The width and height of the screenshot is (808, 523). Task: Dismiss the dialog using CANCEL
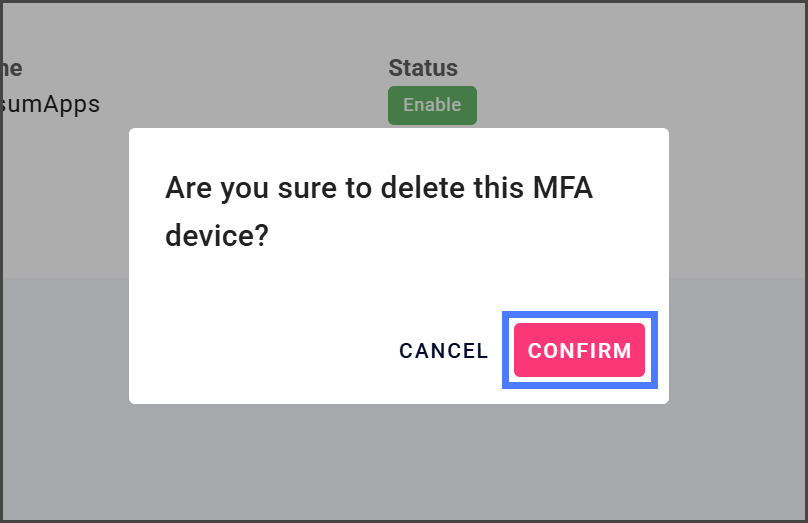[443, 351]
